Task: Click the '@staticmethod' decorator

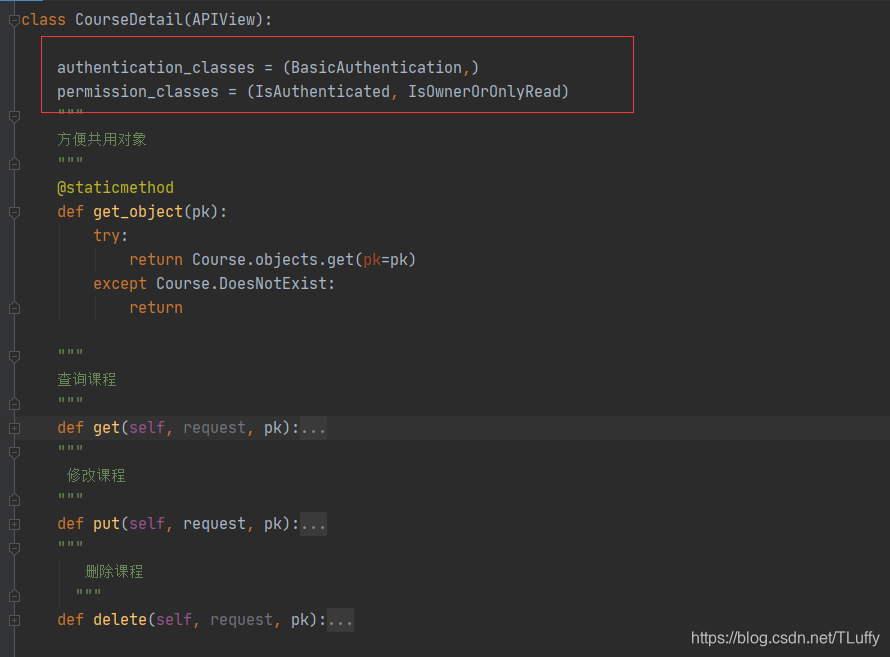Action: (x=116, y=188)
